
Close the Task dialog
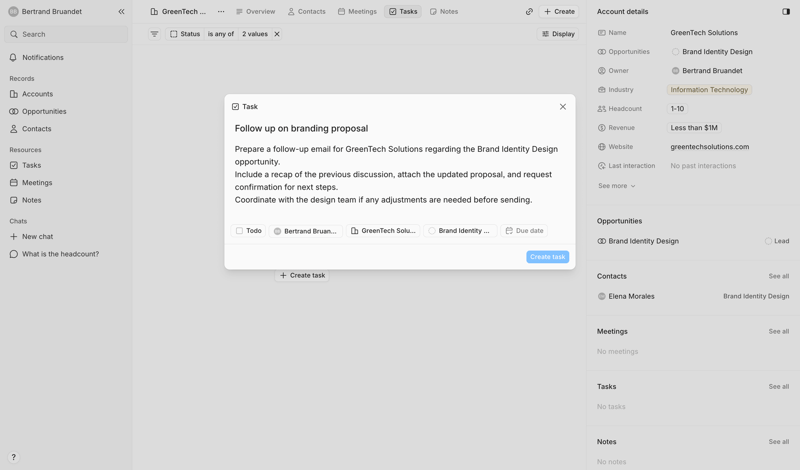coord(563,107)
